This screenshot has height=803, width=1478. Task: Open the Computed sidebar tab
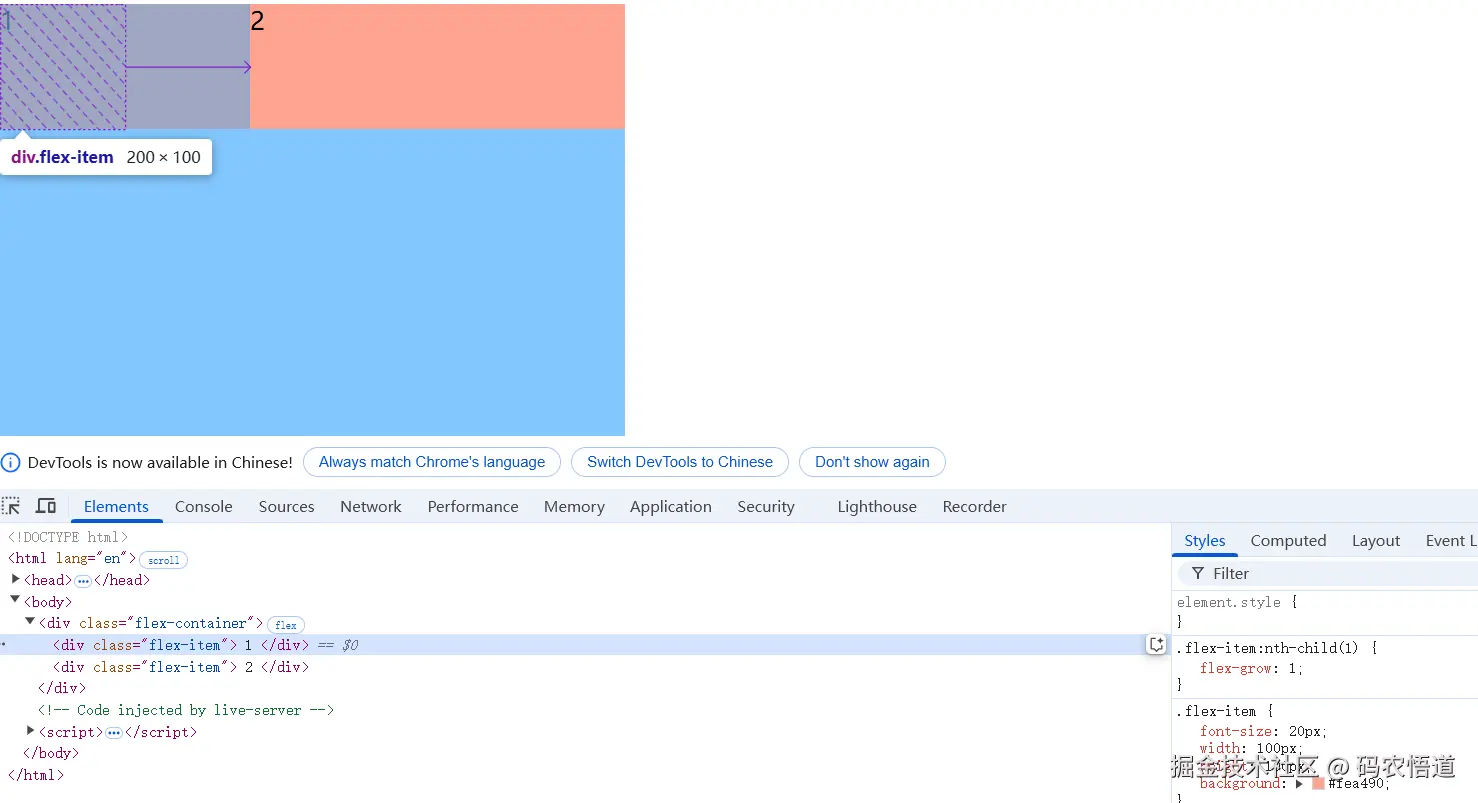click(x=1288, y=540)
